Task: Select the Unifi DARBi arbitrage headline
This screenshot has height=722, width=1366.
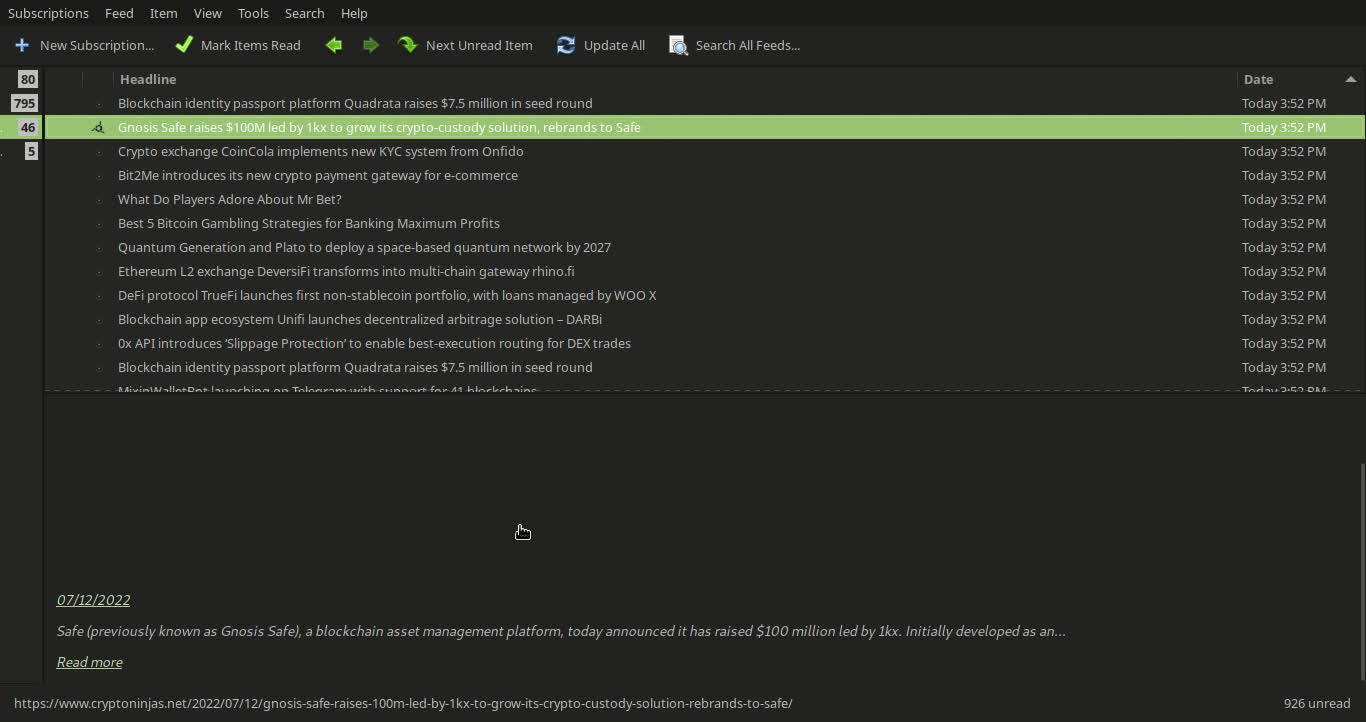Action: click(x=360, y=319)
